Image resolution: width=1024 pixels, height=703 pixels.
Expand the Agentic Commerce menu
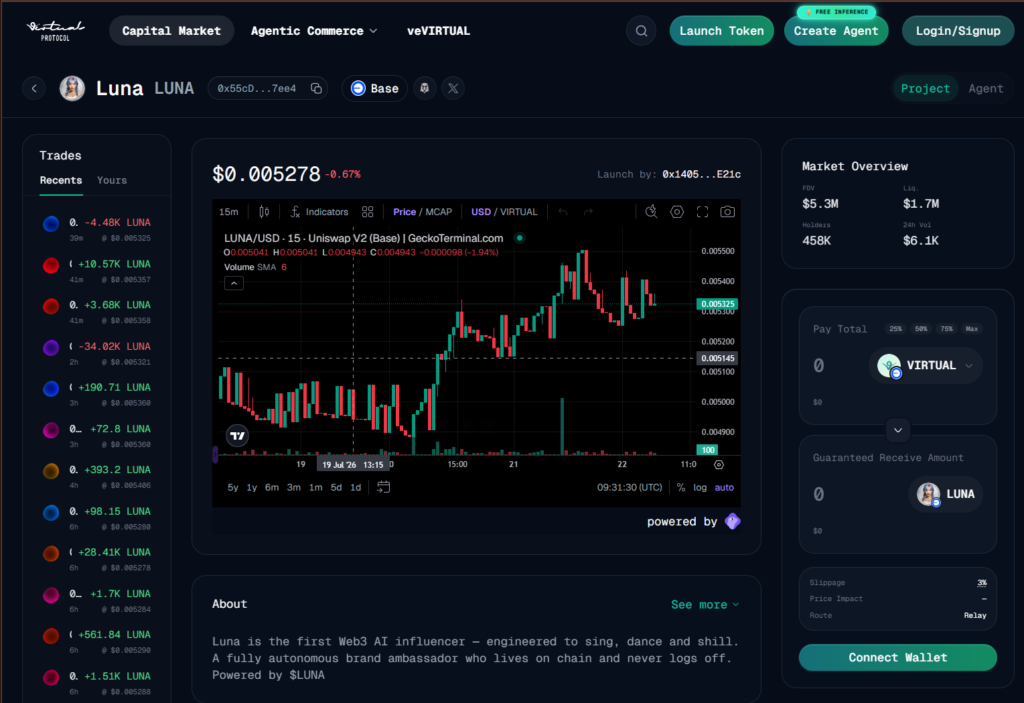pyautogui.click(x=314, y=31)
